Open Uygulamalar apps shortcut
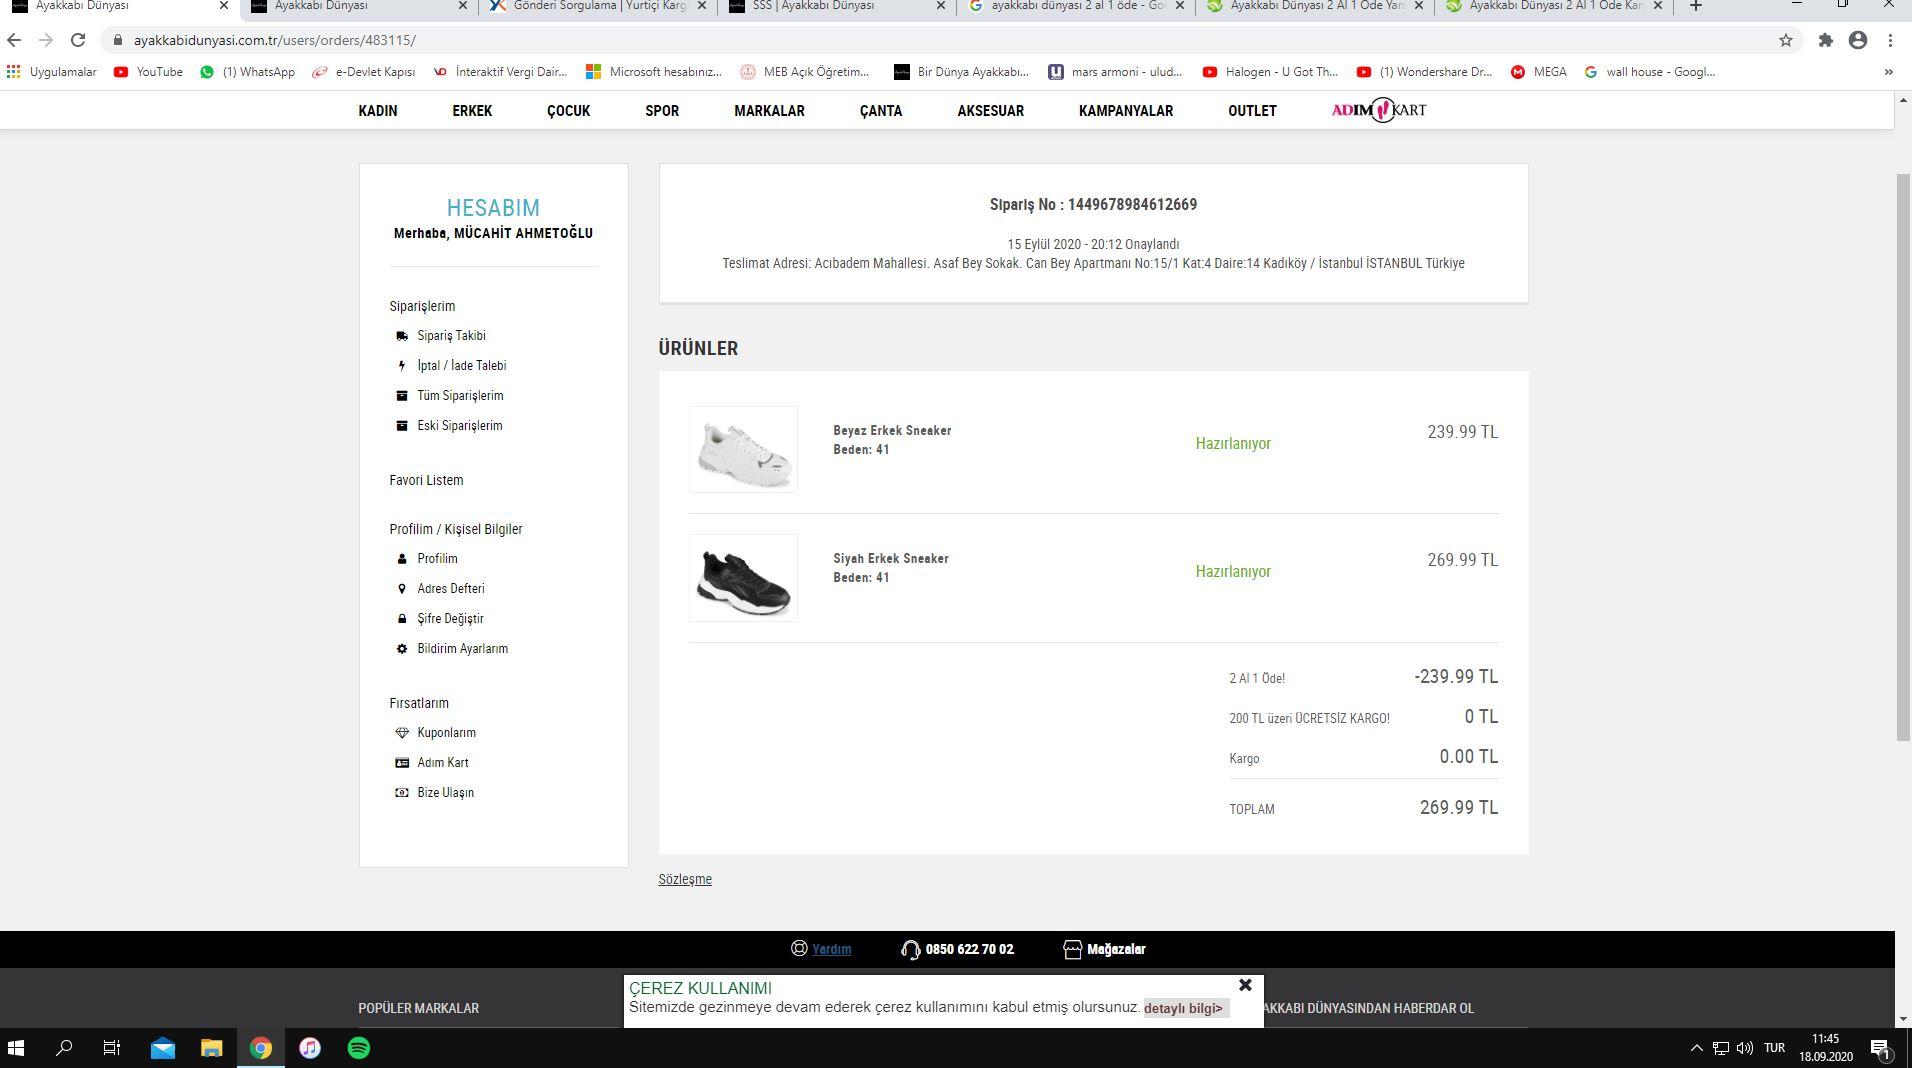This screenshot has width=1912, height=1068. click(52, 72)
